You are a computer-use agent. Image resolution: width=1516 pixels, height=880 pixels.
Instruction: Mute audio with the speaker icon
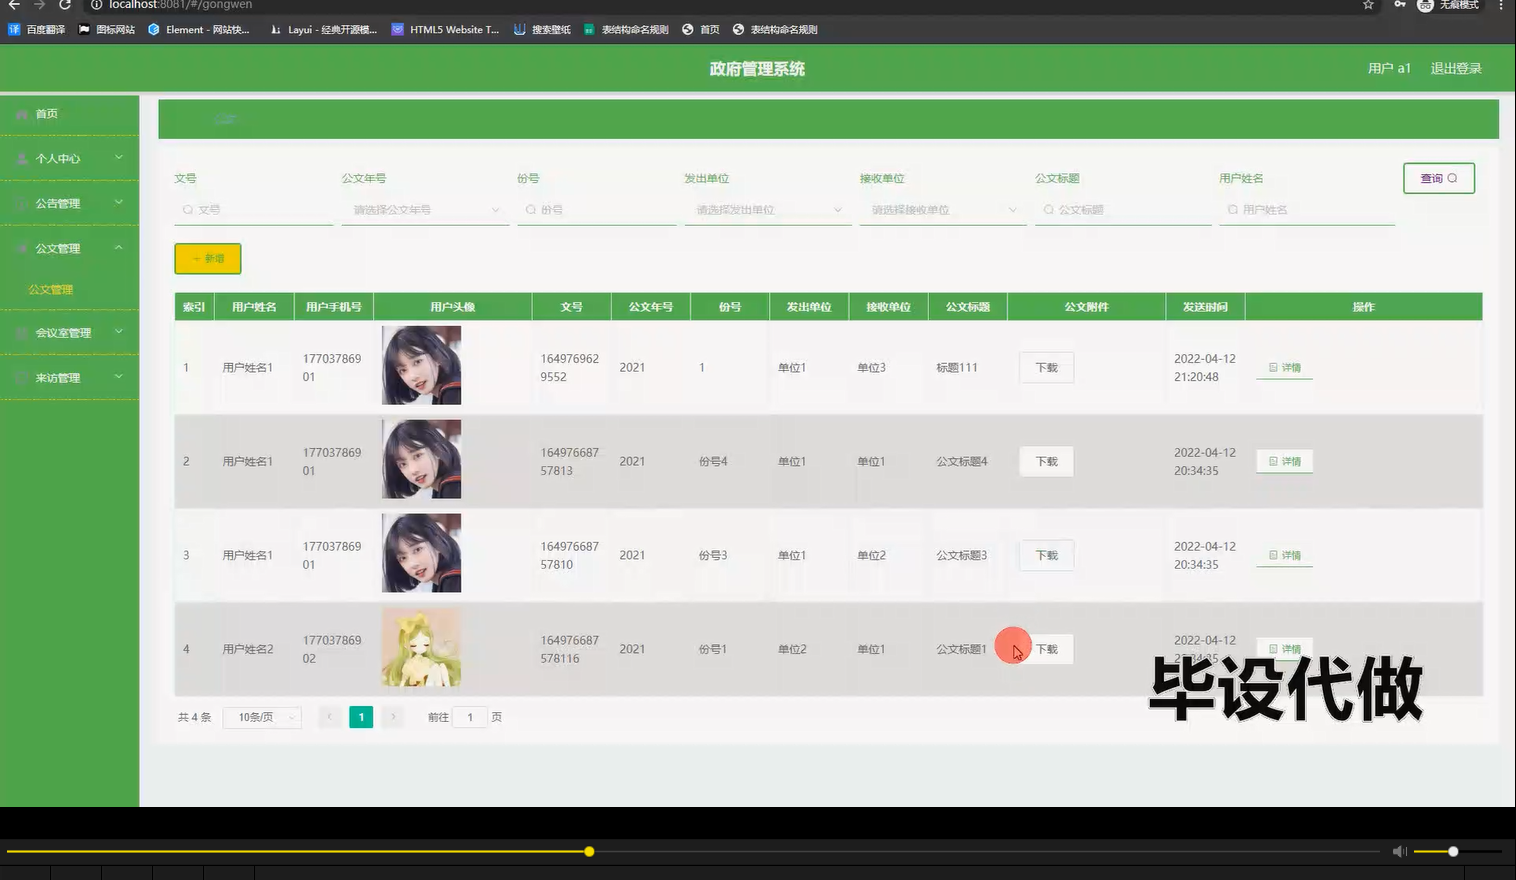1399,851
